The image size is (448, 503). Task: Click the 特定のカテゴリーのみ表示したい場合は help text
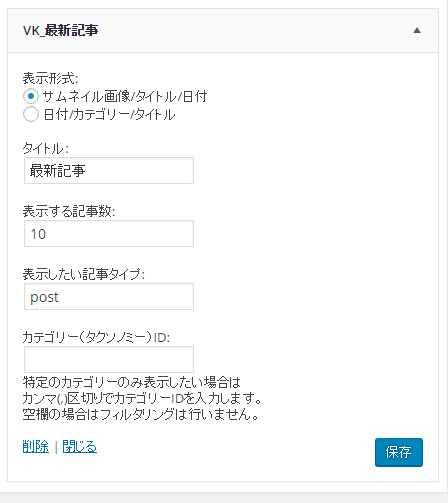(x=132, y=382)
